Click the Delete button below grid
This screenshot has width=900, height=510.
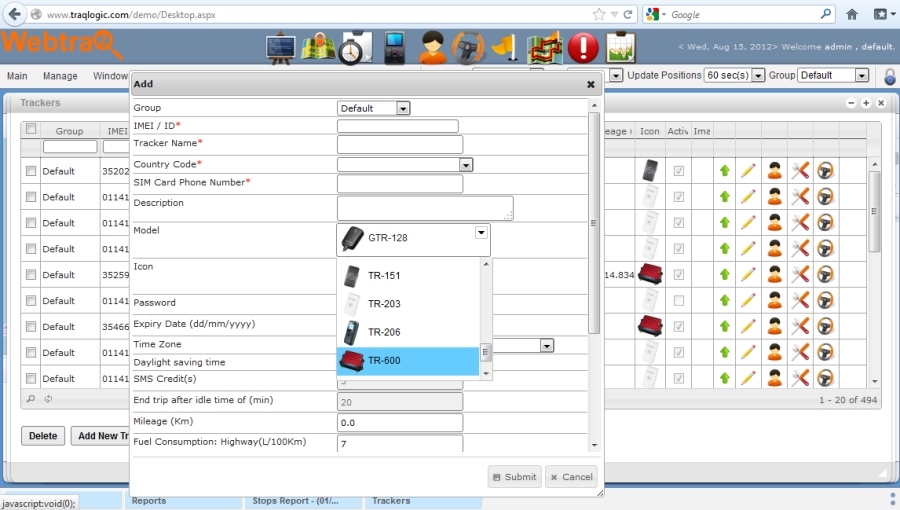[43, 436]
